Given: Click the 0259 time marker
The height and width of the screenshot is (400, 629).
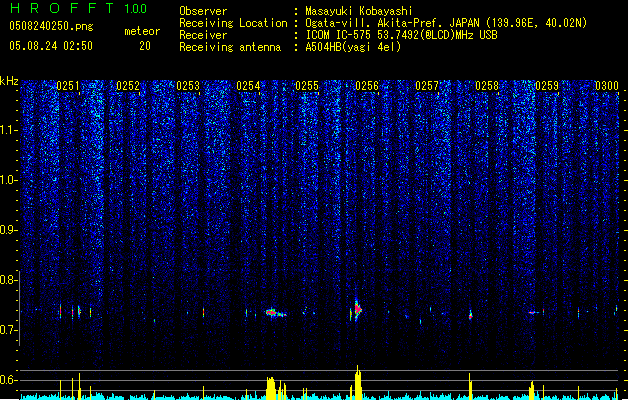Looking at the screenshot, I should point(547,86).
